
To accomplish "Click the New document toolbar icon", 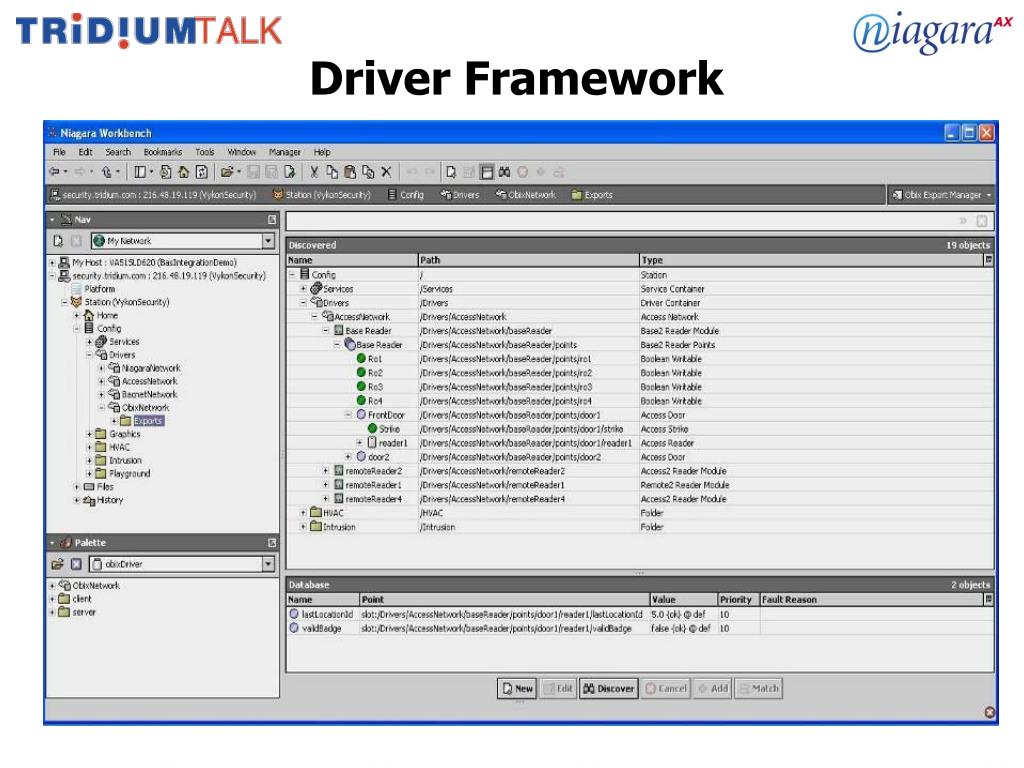I will pos(451,172).
